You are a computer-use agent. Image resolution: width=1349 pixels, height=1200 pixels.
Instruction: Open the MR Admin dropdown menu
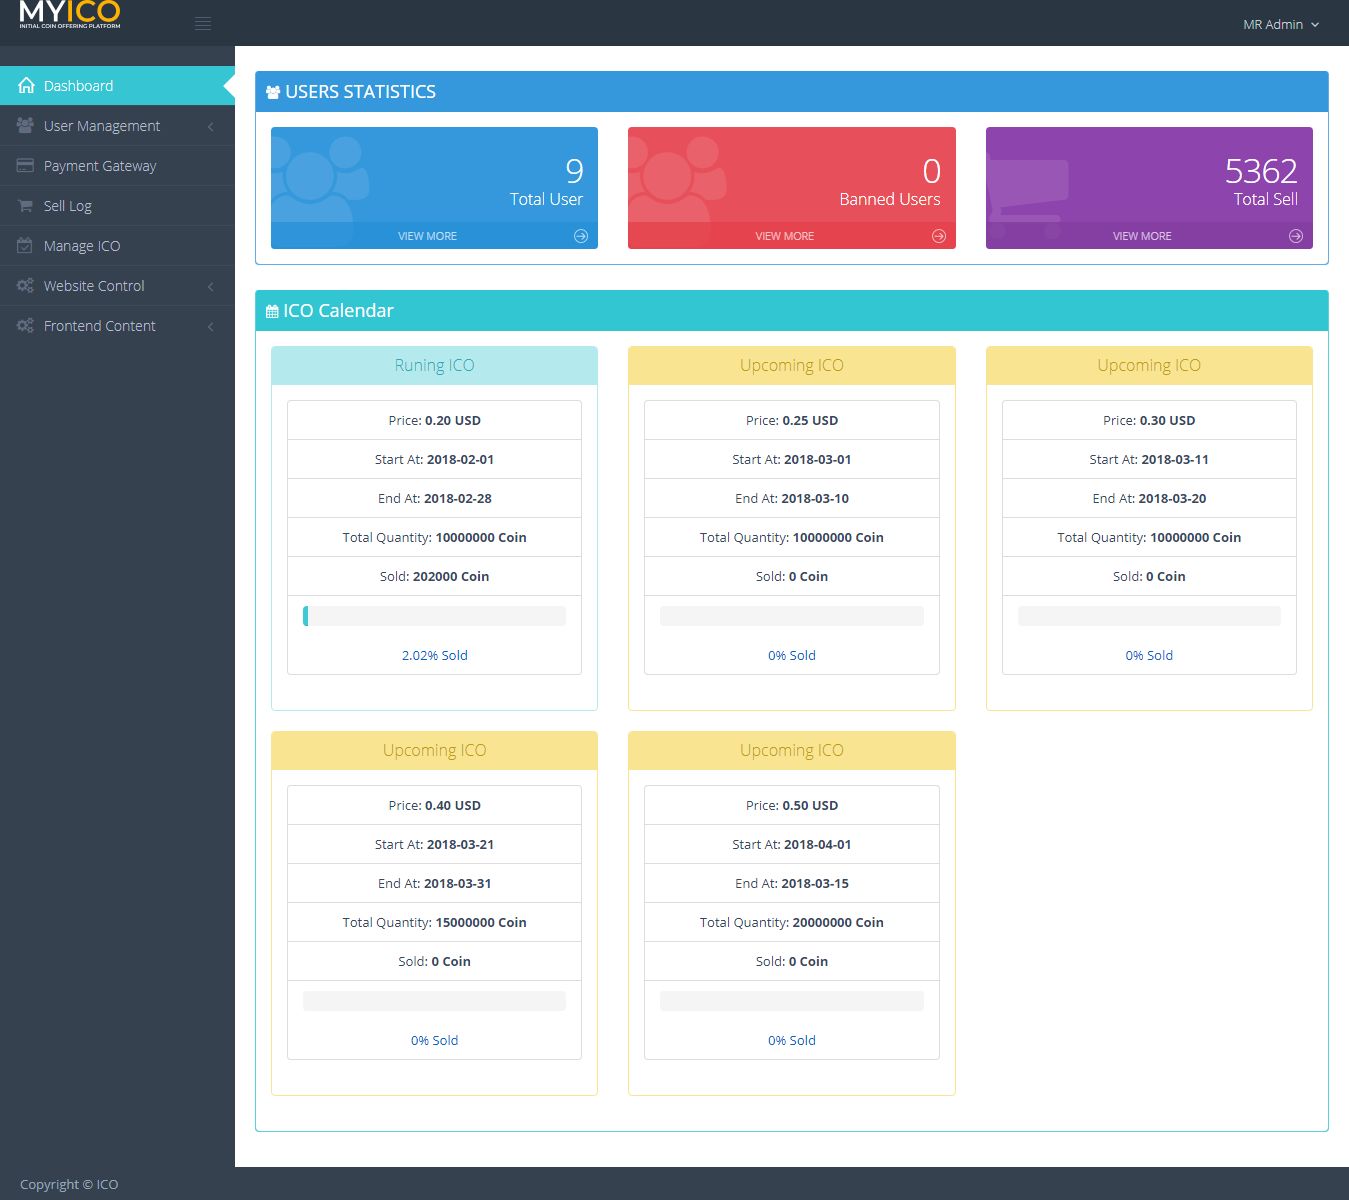(1281, 24)
